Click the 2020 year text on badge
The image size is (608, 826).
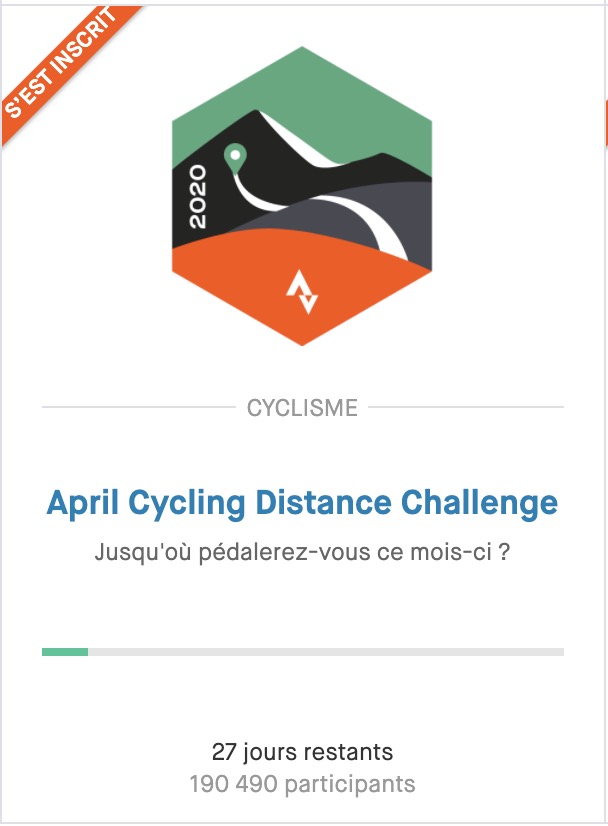click(x=197, y=197)
